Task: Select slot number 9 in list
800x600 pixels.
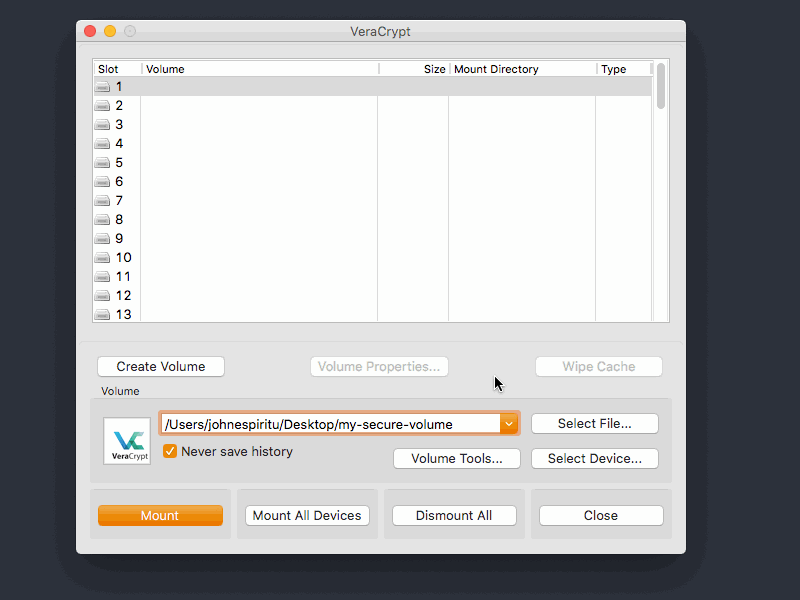Action: click(372, 239)
